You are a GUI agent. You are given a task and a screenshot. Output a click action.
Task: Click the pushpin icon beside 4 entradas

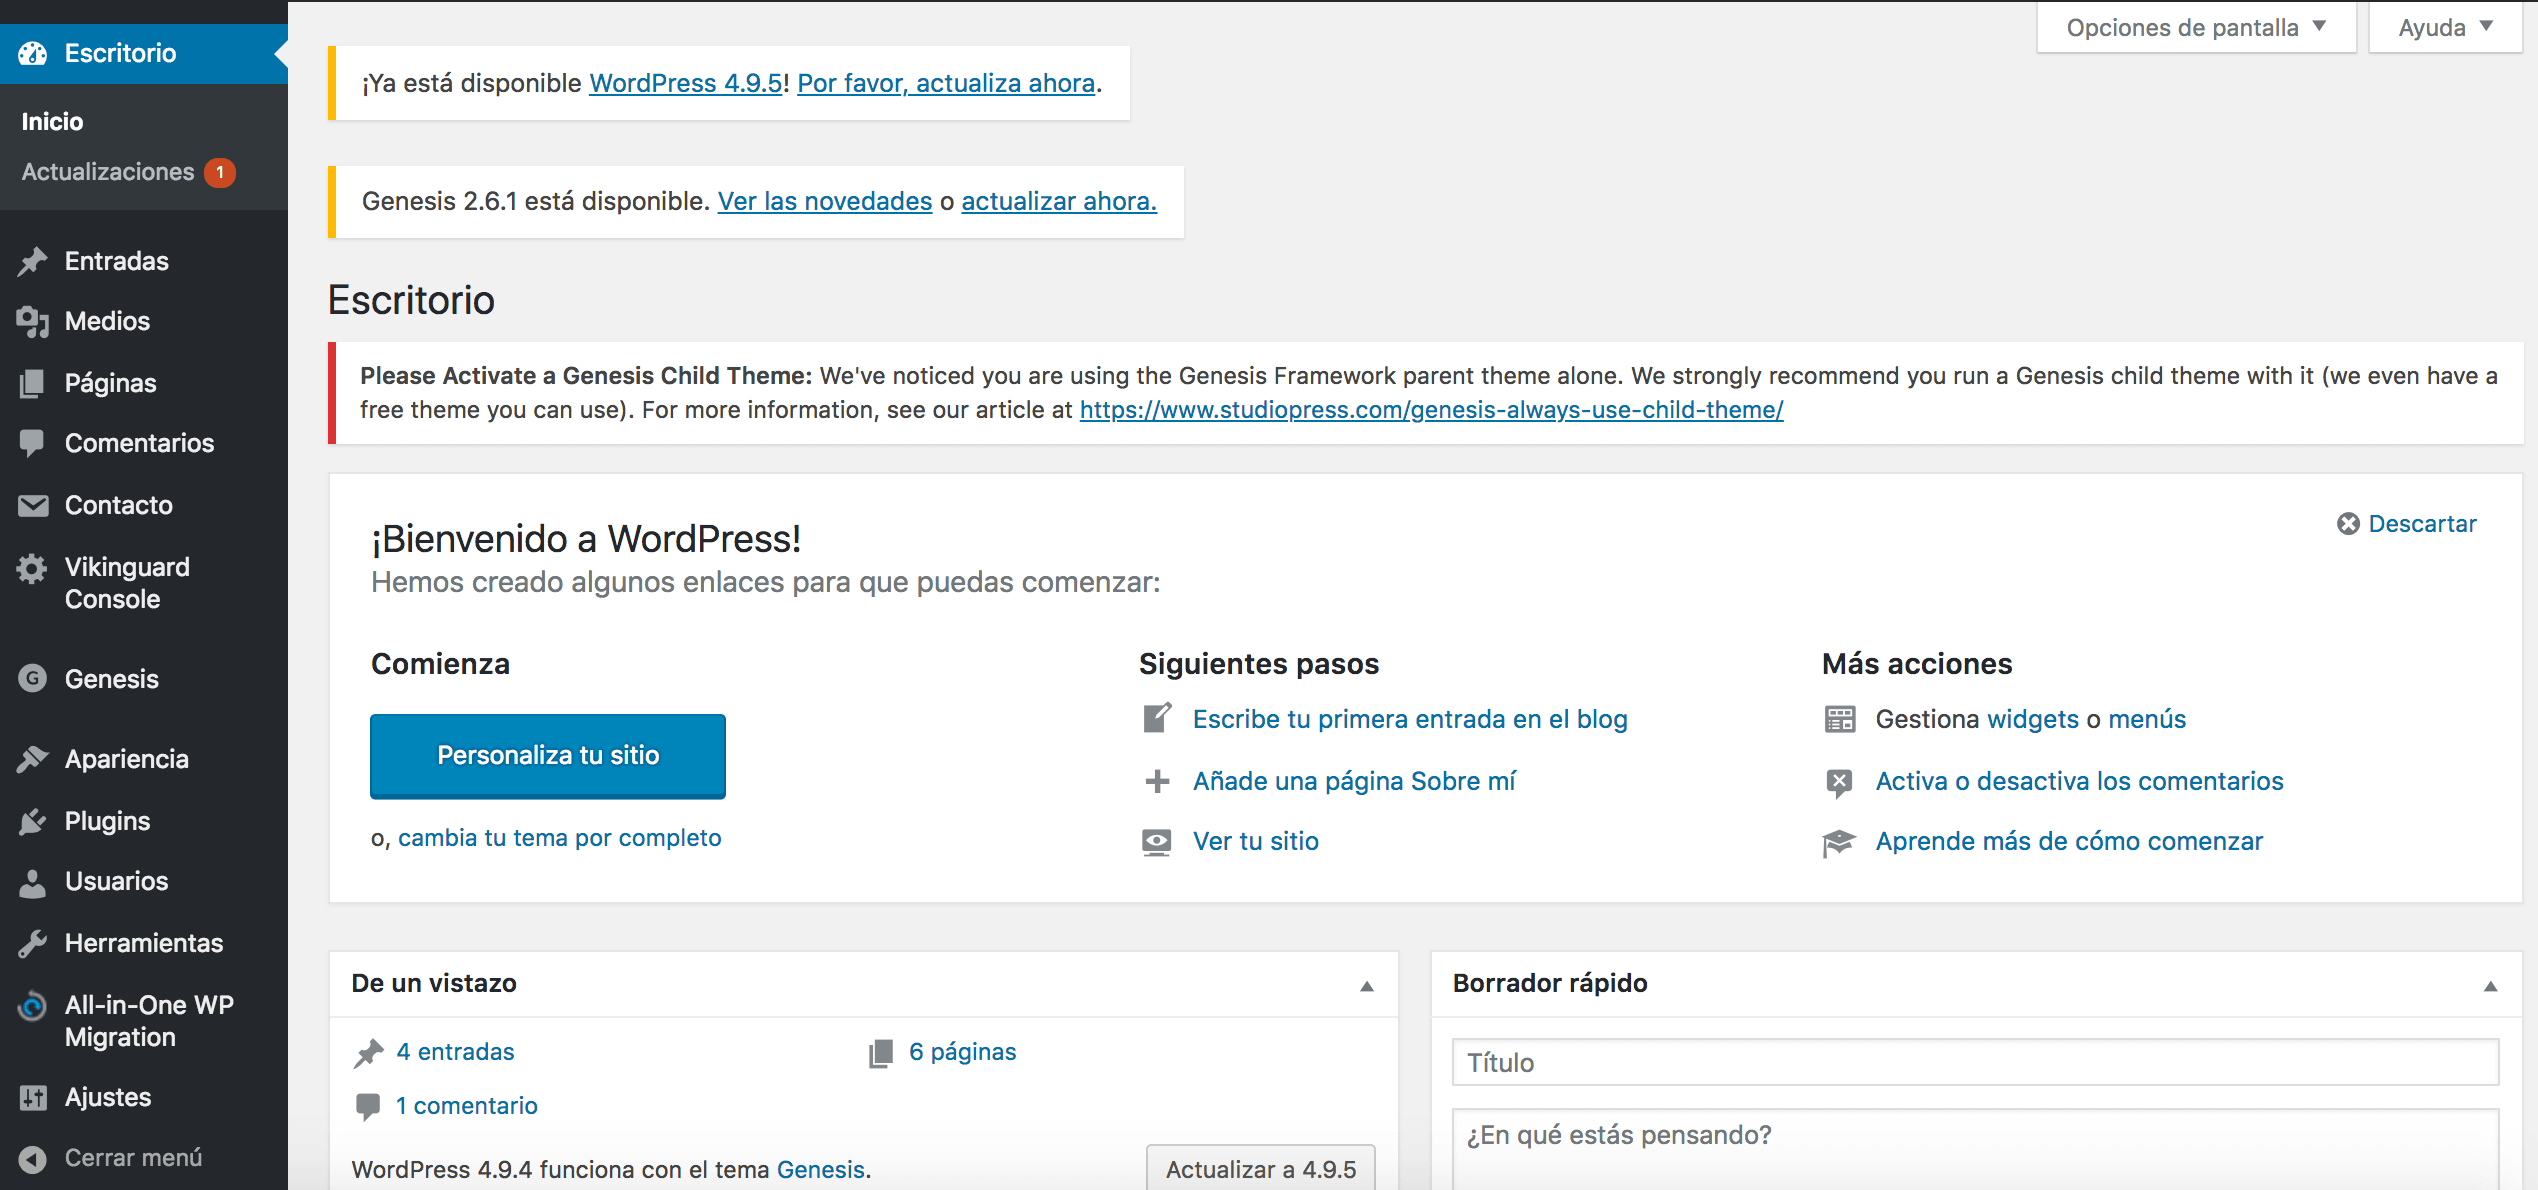pos(369,1053)
